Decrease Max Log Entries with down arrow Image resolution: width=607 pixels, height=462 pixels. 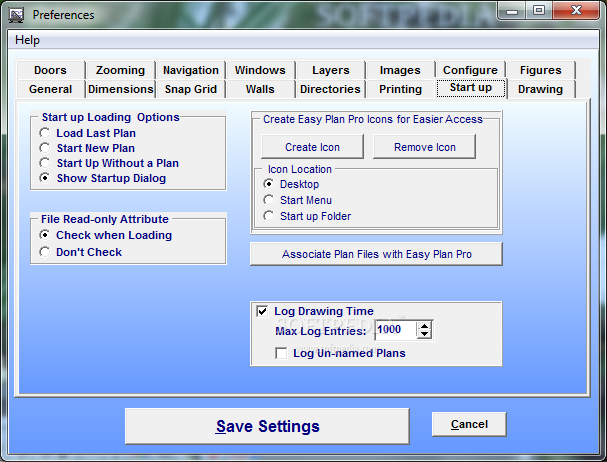click(x=425, y=334)
